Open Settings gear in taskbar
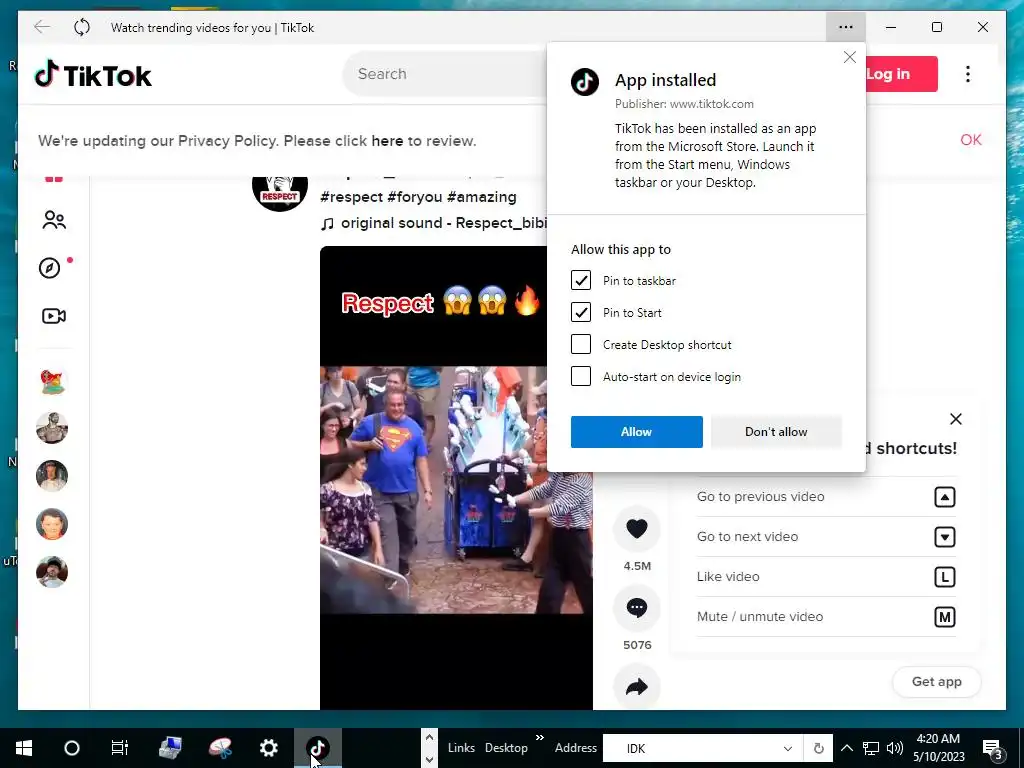Screen dimensions: 1024x768 268,748
